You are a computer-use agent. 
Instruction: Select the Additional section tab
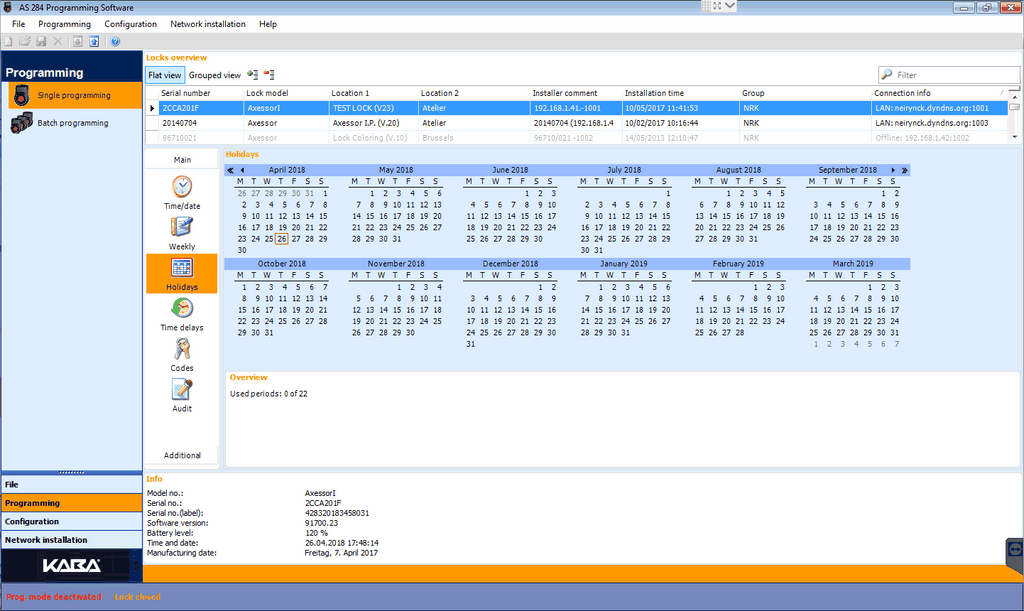point(182,456)
